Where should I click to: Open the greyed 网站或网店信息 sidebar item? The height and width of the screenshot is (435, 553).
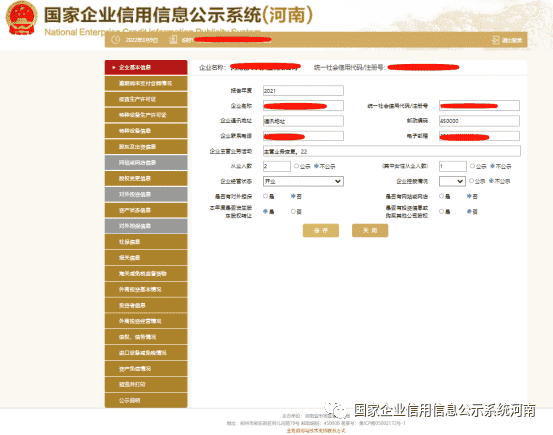[x=146, y=163]
